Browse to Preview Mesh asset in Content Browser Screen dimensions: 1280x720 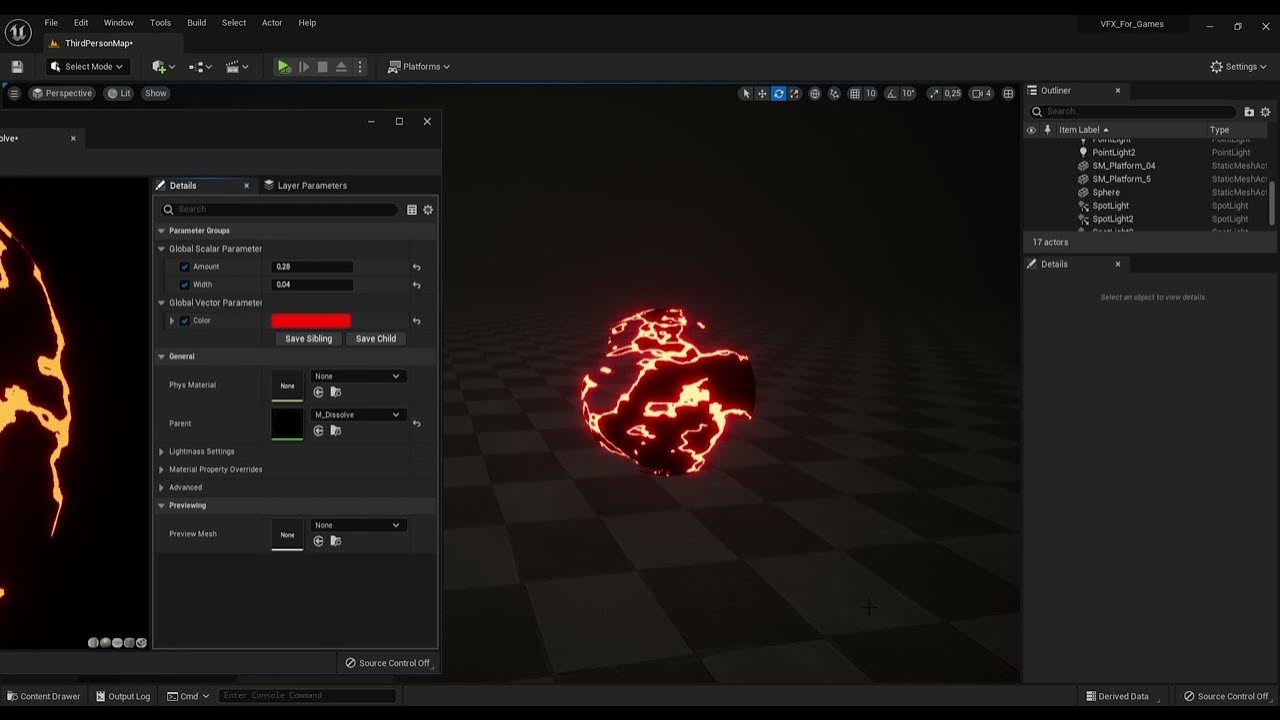[x=336, y=541]
